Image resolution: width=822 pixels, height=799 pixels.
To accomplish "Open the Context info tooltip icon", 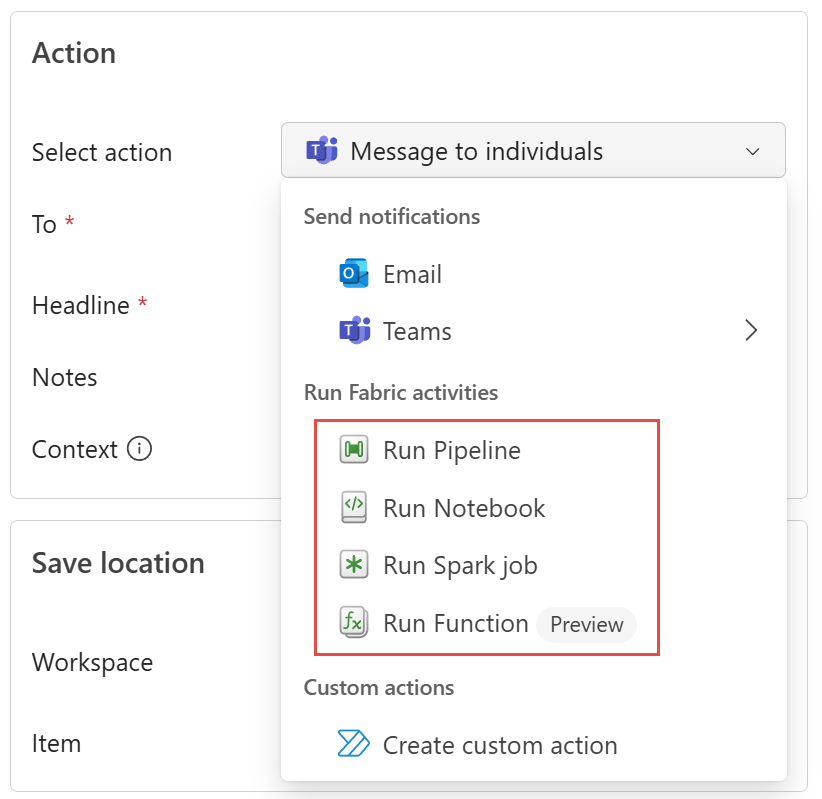I will click(140, 450).
